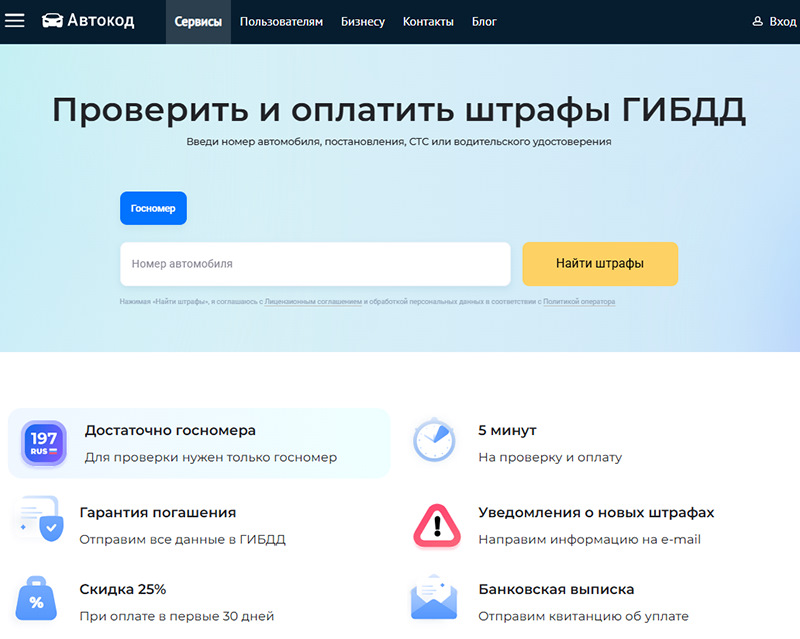Click the user profile icon near Вход

(758, 21)
